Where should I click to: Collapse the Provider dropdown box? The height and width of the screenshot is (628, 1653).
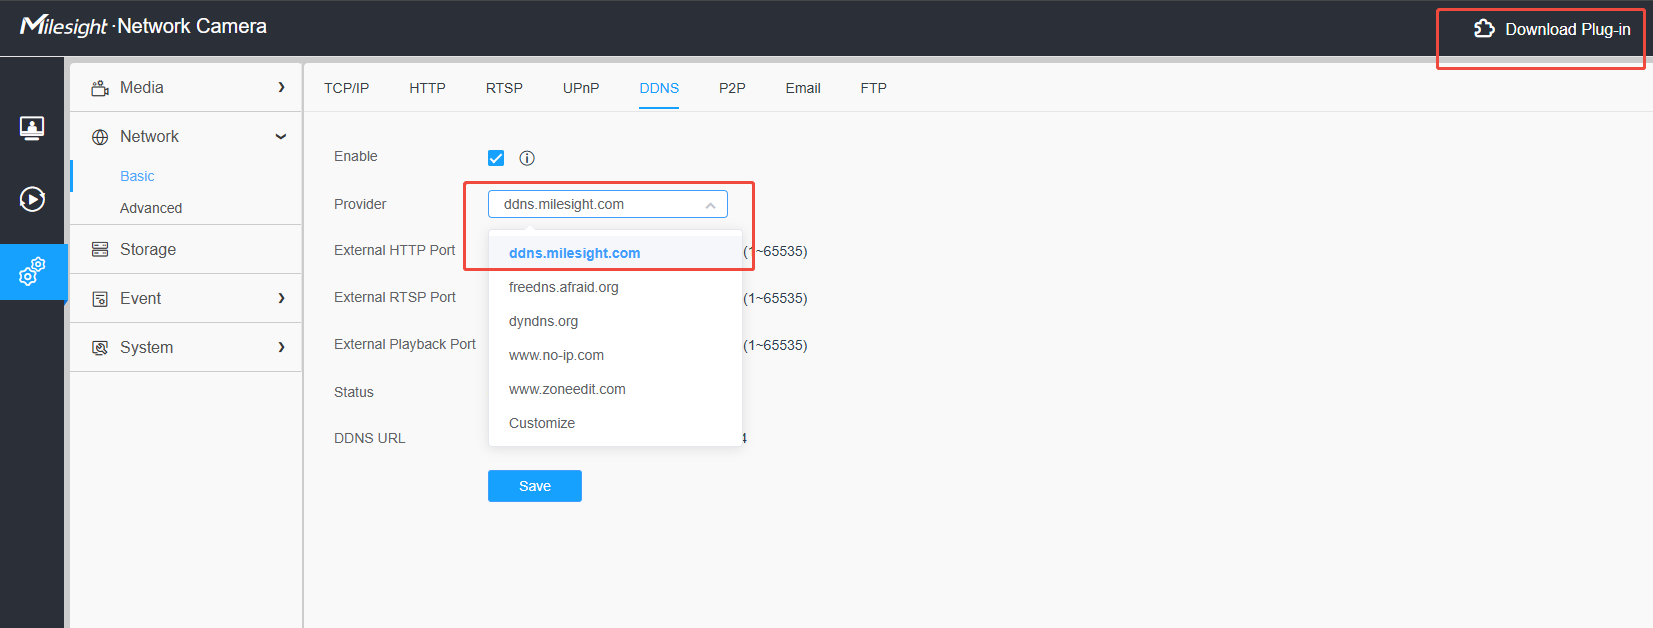point(608,204)
